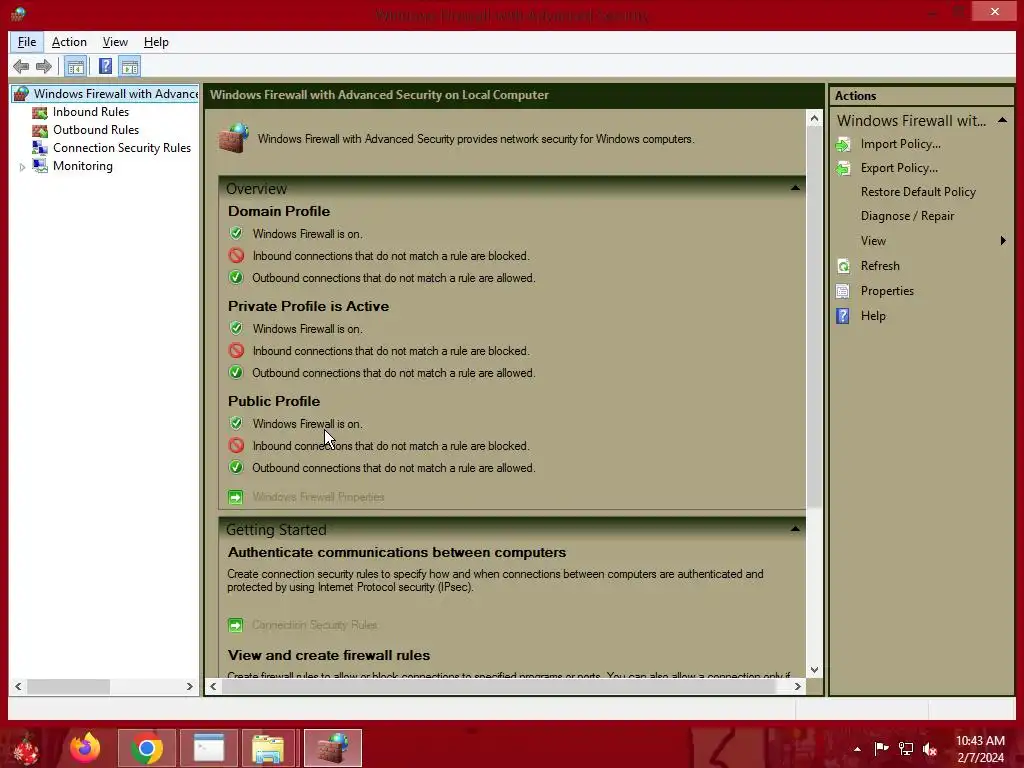Click the Forward arrow toolbar icon
The image size is (1024, 768).
(x=44, y=66)
